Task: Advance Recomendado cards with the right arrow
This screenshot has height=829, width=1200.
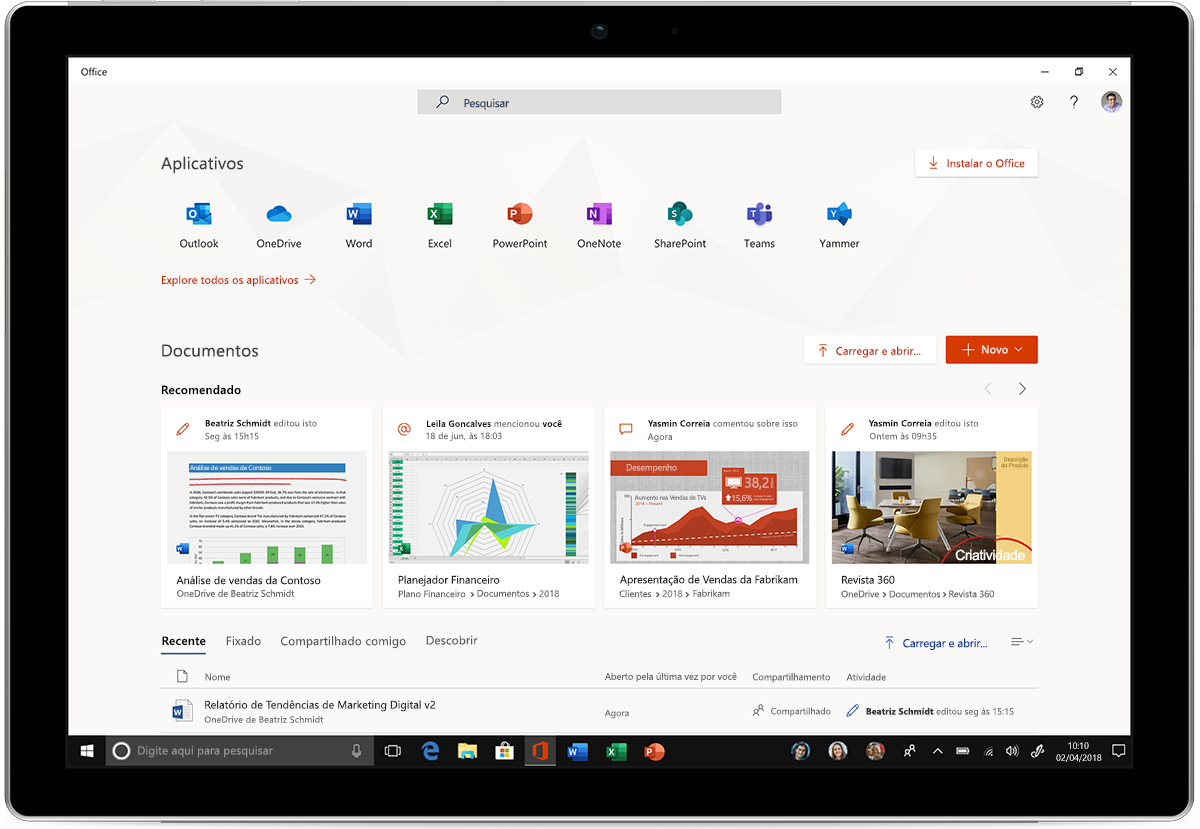Action: pyautogui.click(x=1022, y=388)
